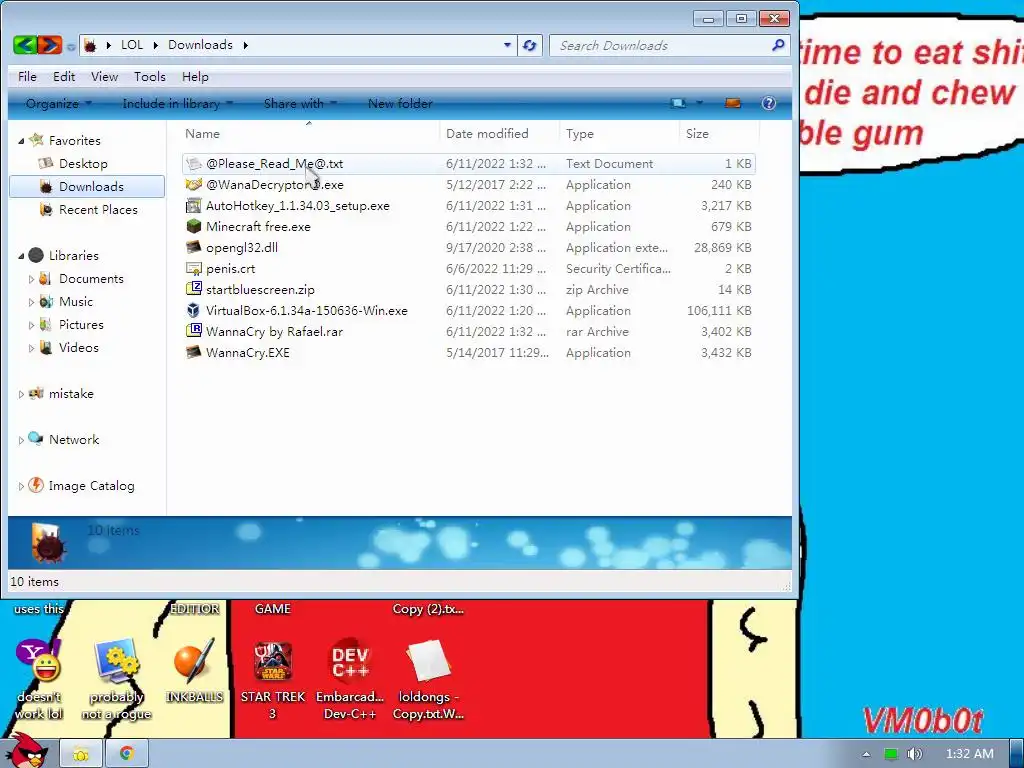Click the Change your view icon
Screen dimensions: 1024x768
[679, 103]
